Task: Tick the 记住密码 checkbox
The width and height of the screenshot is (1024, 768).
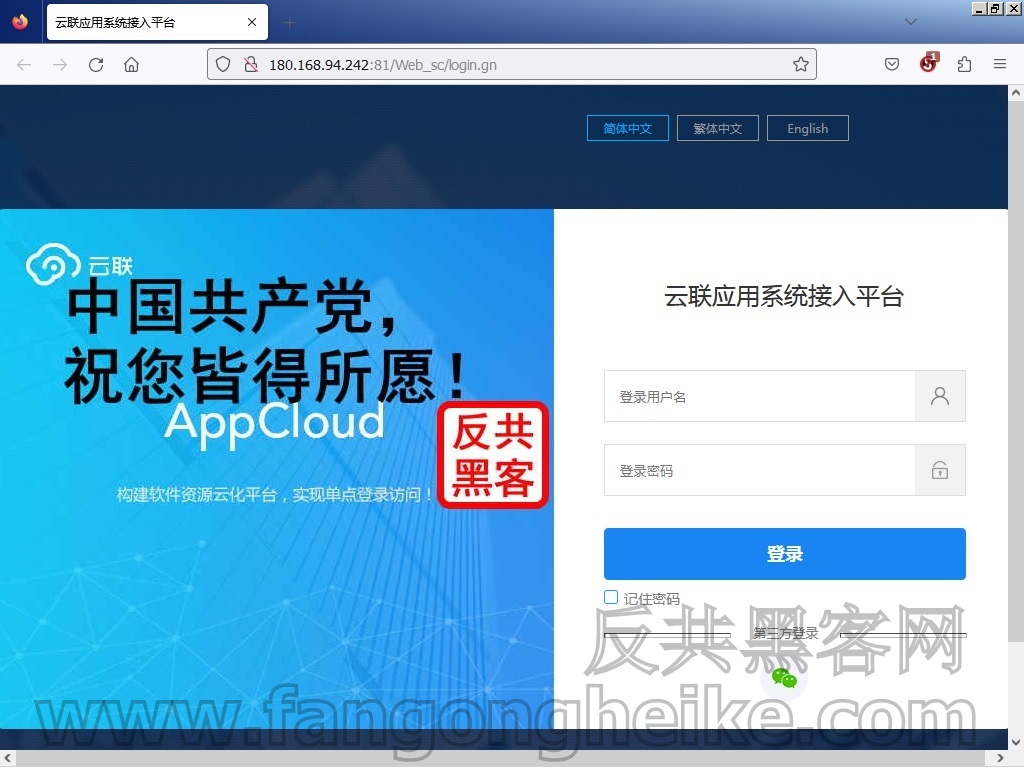Action: coord(611,597)
